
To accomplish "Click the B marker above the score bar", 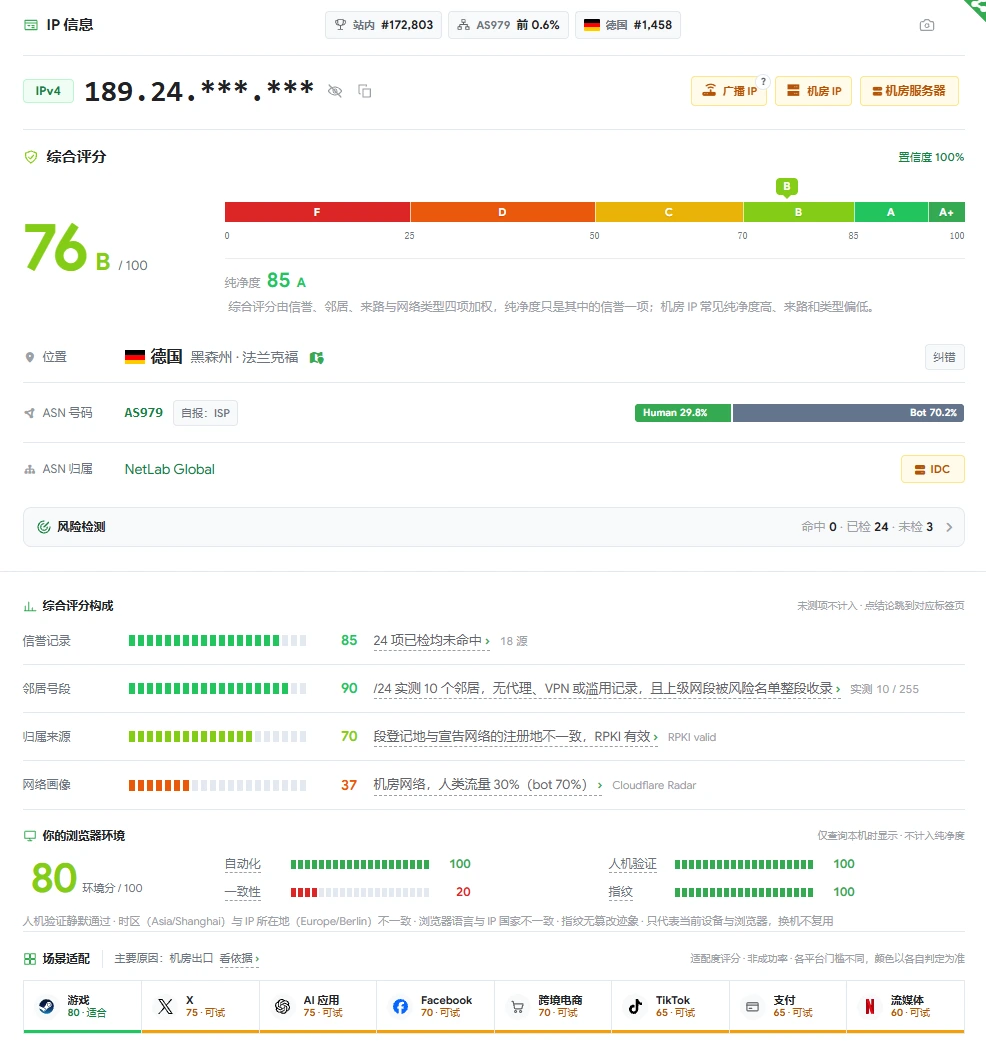I will 787,186.
